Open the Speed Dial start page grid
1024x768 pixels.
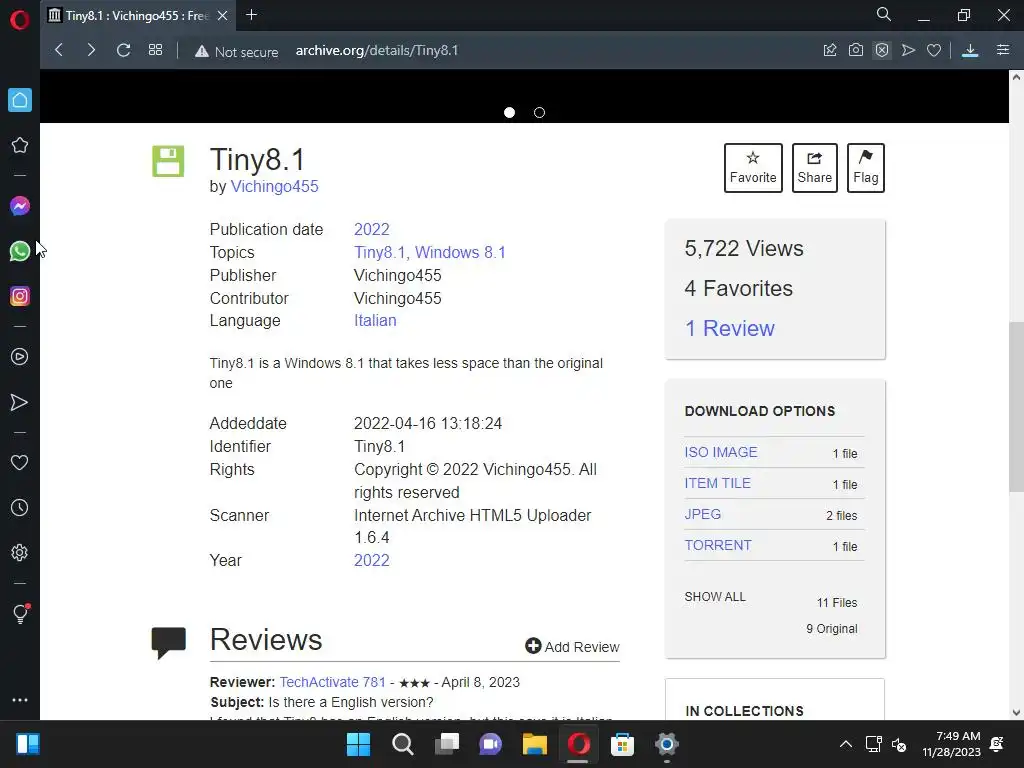click(155, 50)
